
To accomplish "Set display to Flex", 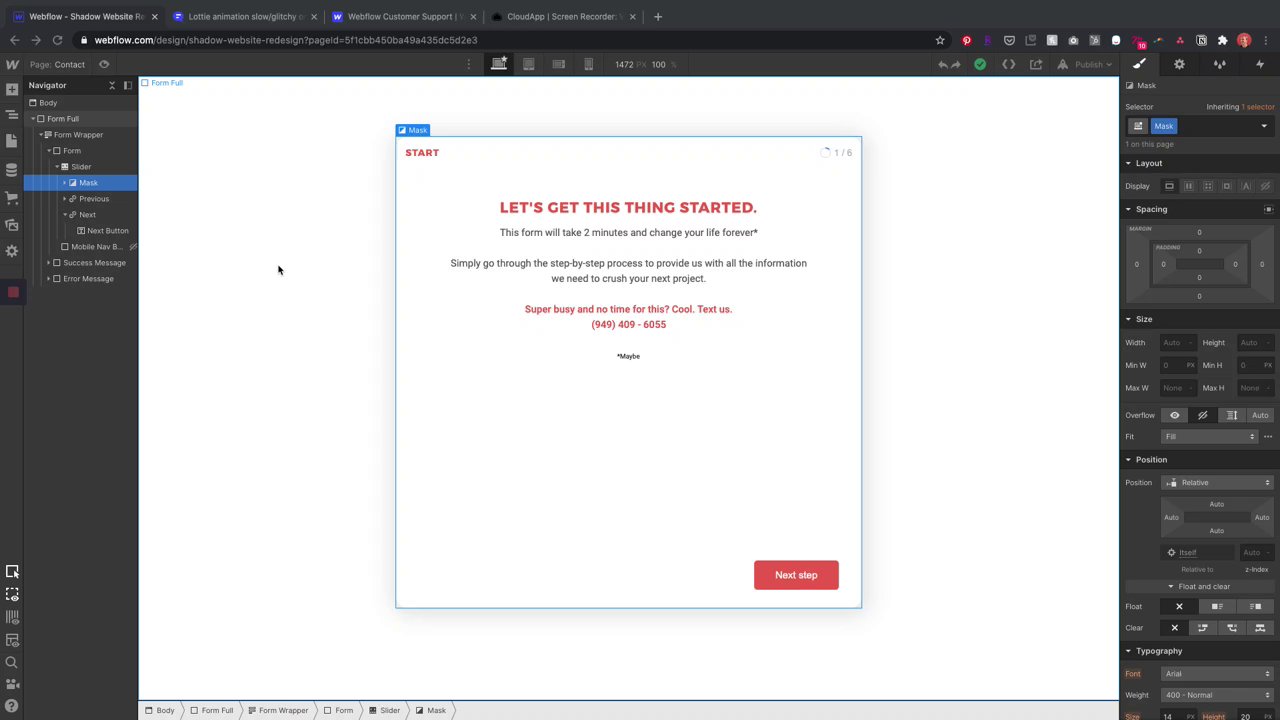I will coord(1188,186).
